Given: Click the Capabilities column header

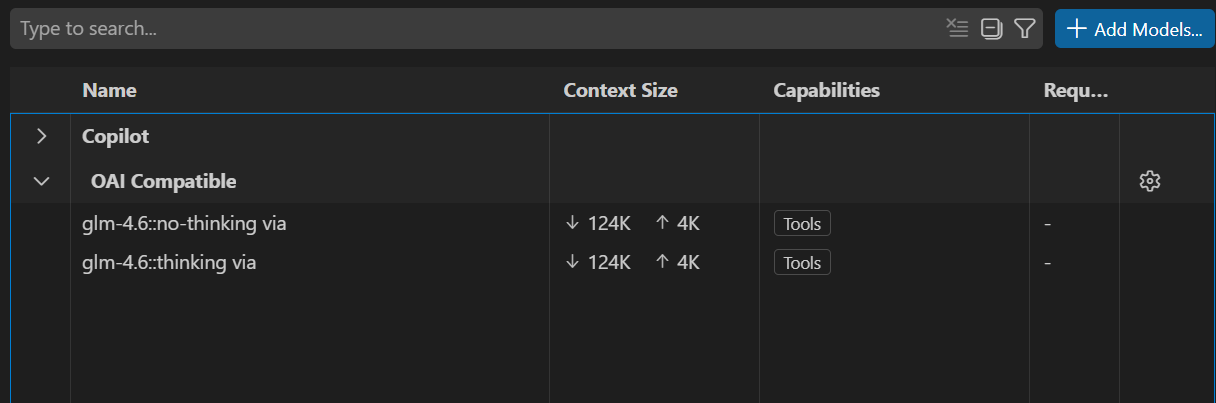Looking at the screenshot, I should (826, 90).
